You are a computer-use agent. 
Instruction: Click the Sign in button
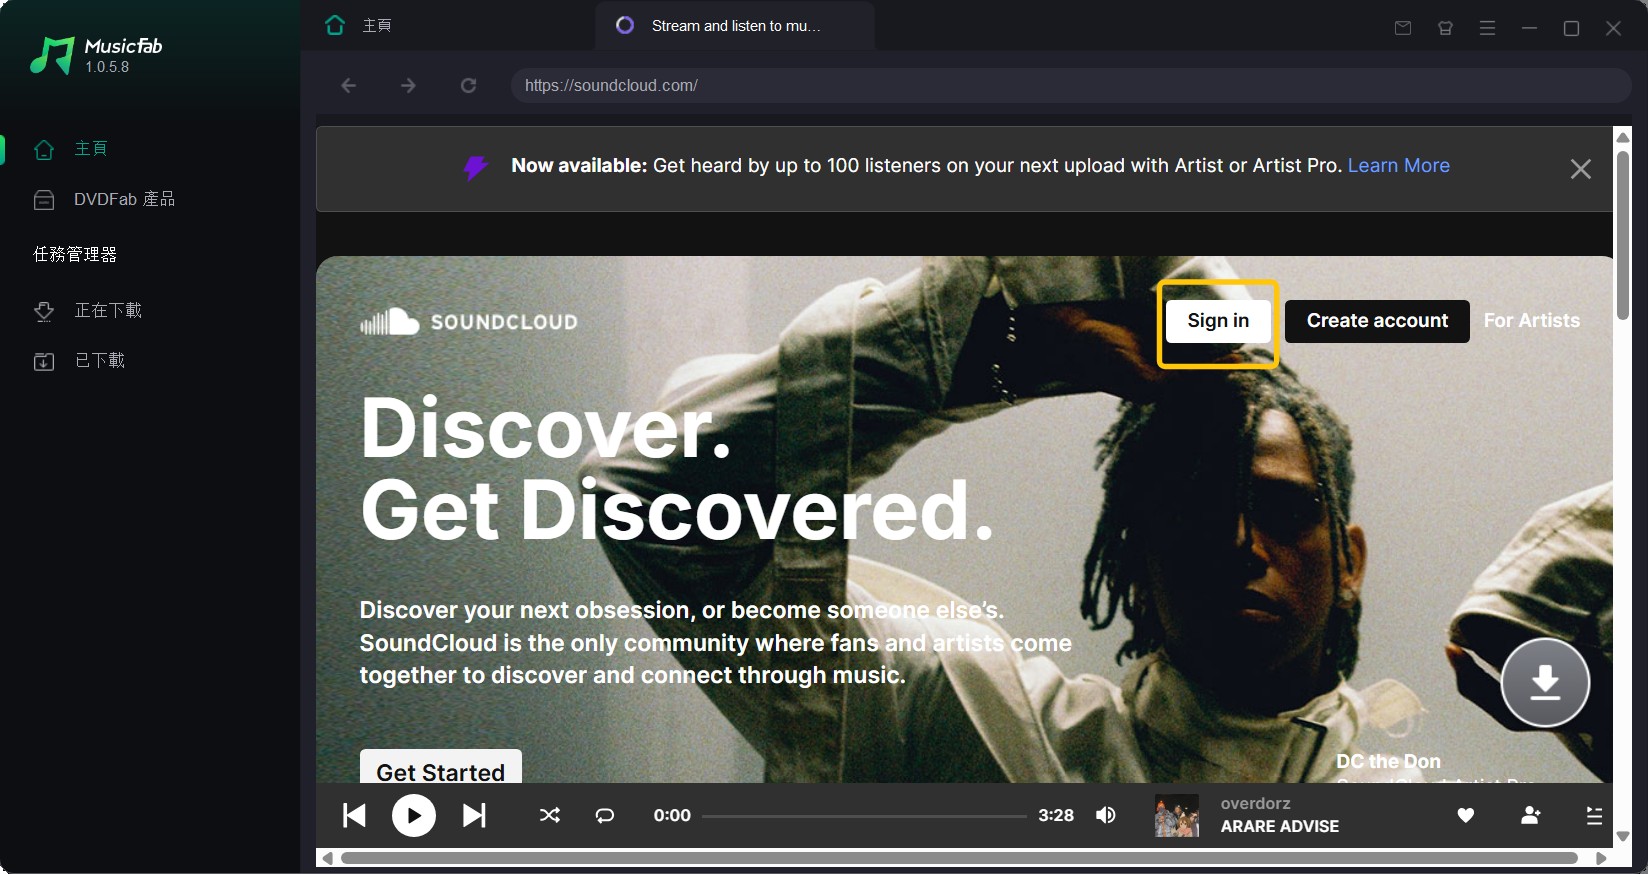coord(1218,321)
